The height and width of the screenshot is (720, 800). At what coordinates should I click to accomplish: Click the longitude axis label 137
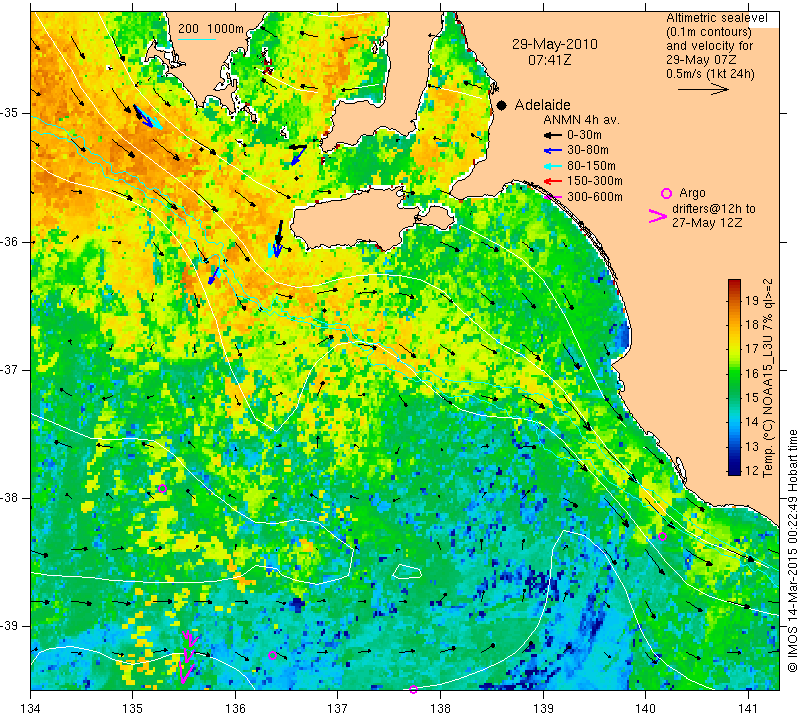pyautogui.click(x=338, y=708)
